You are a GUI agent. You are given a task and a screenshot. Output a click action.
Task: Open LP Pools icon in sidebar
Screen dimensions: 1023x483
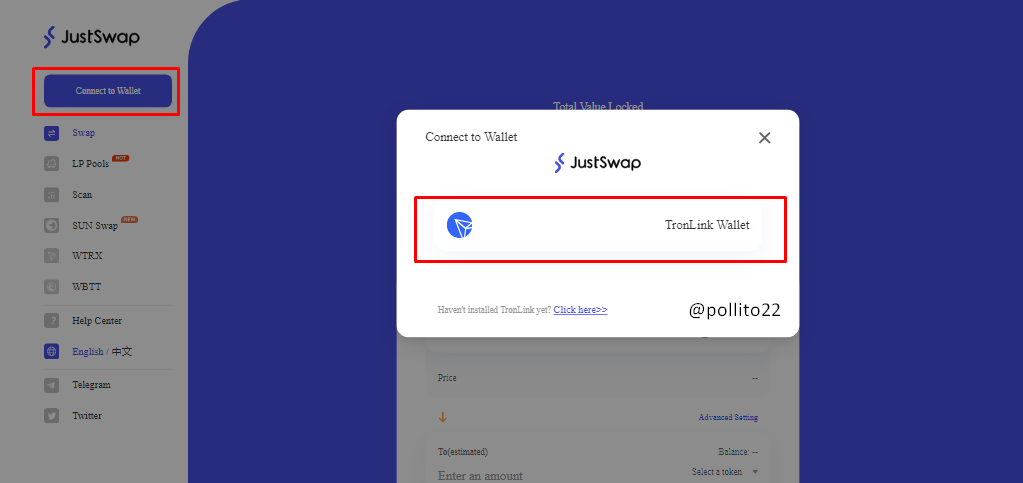tap(52, 164)
